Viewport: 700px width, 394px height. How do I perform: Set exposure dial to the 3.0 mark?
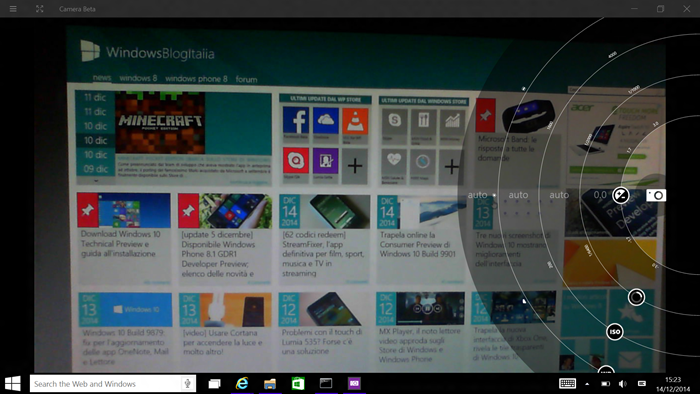click(655, 124)
